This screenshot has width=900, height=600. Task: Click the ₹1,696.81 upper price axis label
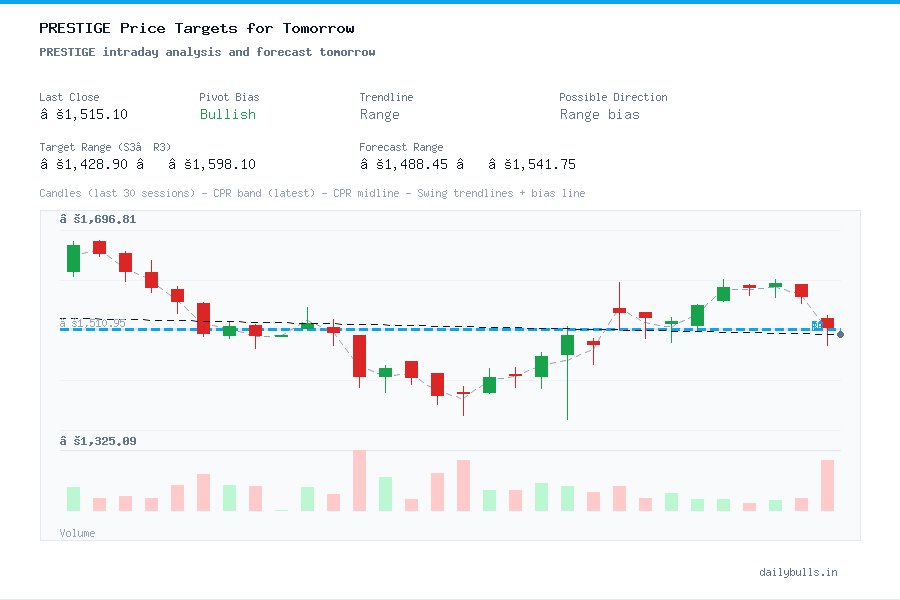point(97,219)
